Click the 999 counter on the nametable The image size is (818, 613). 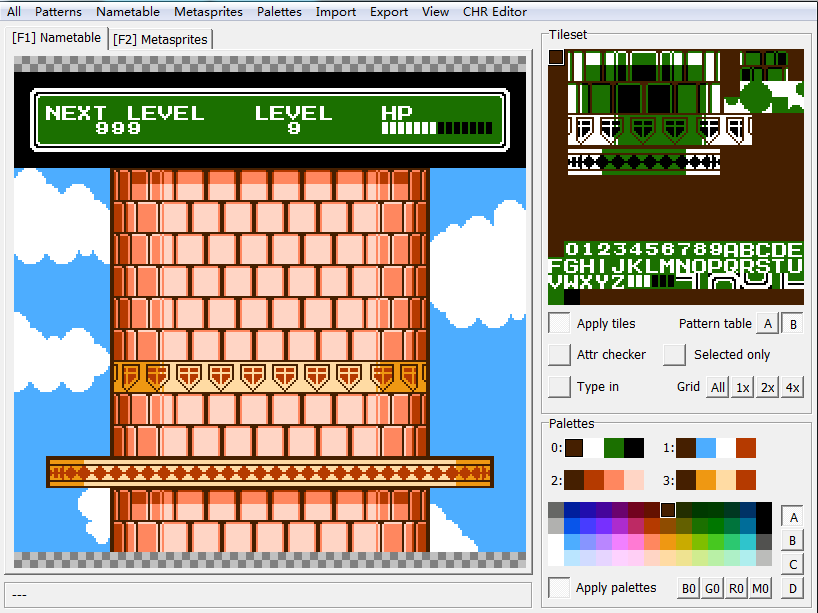pos(118,128)
